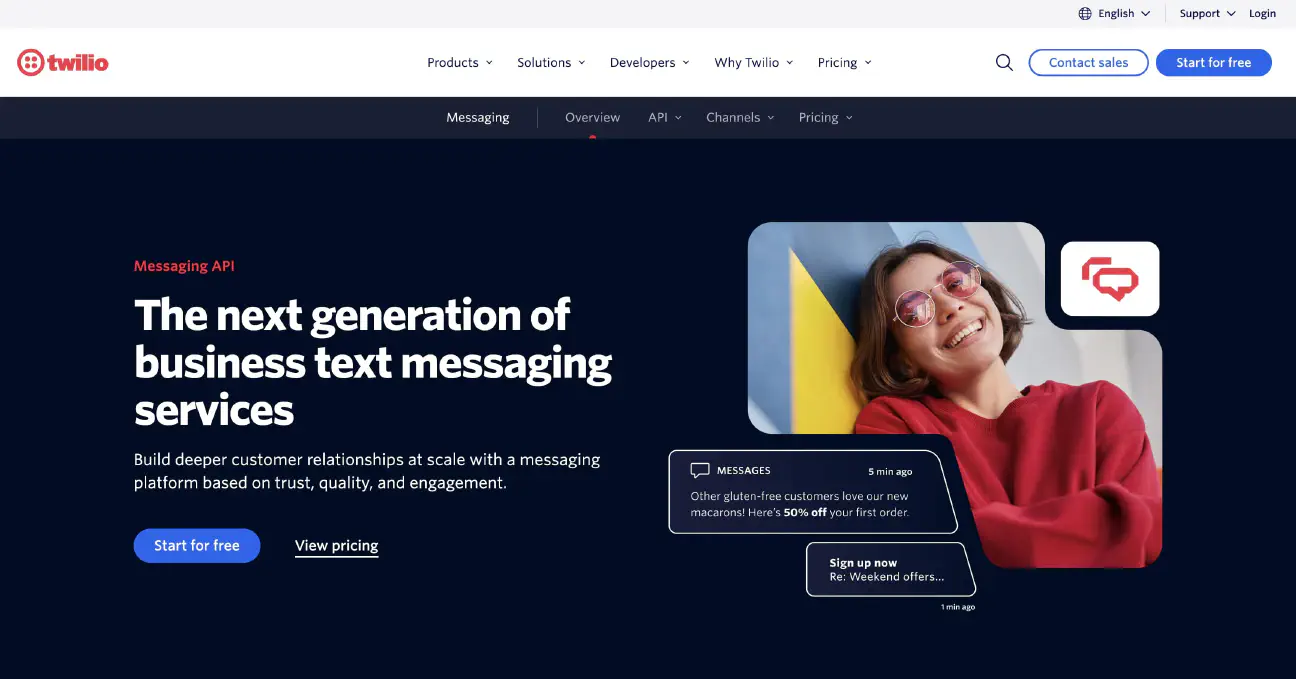Screen dimensions: 1296x679
Task: Click the Twilio logo
Action: click(63, 63)
